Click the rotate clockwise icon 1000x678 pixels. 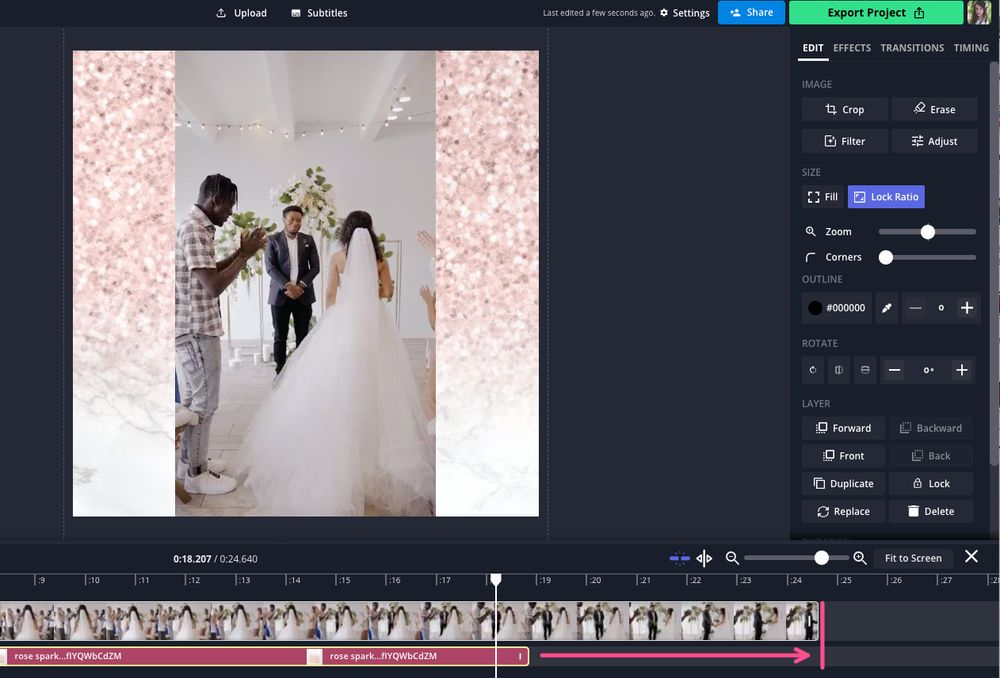(x=813, y=370)
